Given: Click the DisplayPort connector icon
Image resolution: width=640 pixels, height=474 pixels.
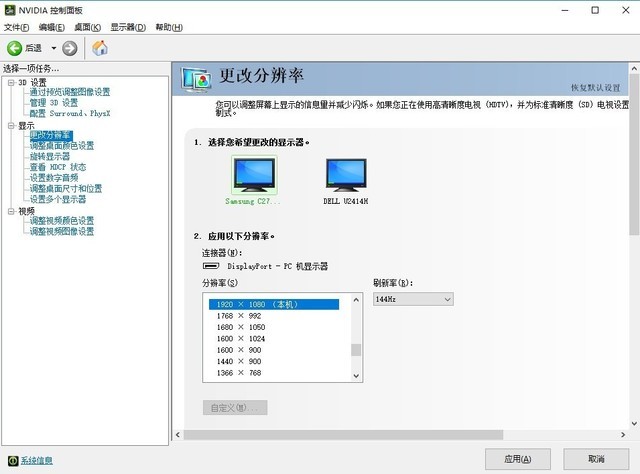Looking at the screenshot, I should [x=211, y=266].
